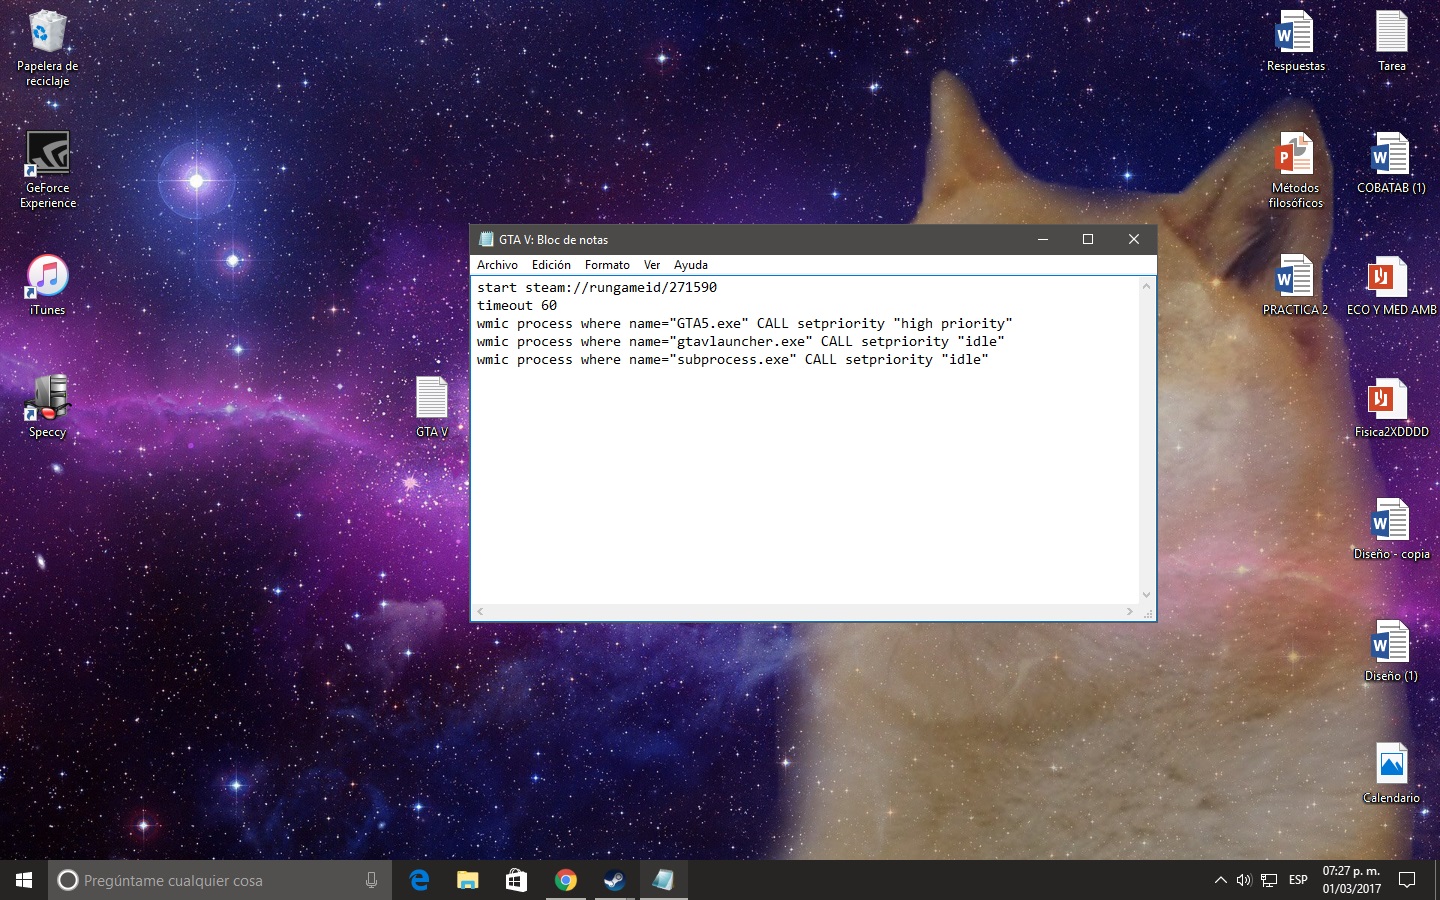
Task: Click "subprocess.exe" in the Notepad text
Action: (733, 359)
